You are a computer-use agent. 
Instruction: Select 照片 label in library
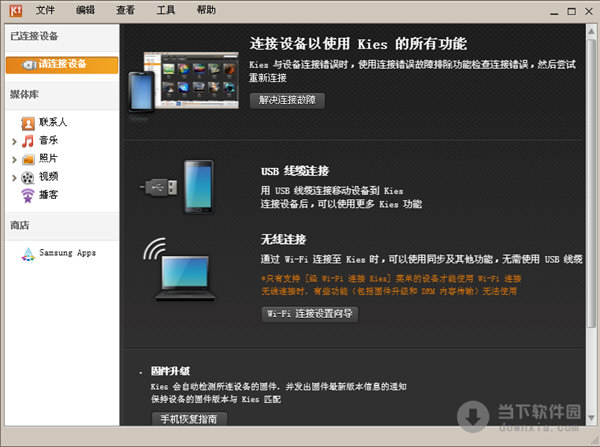48,158
